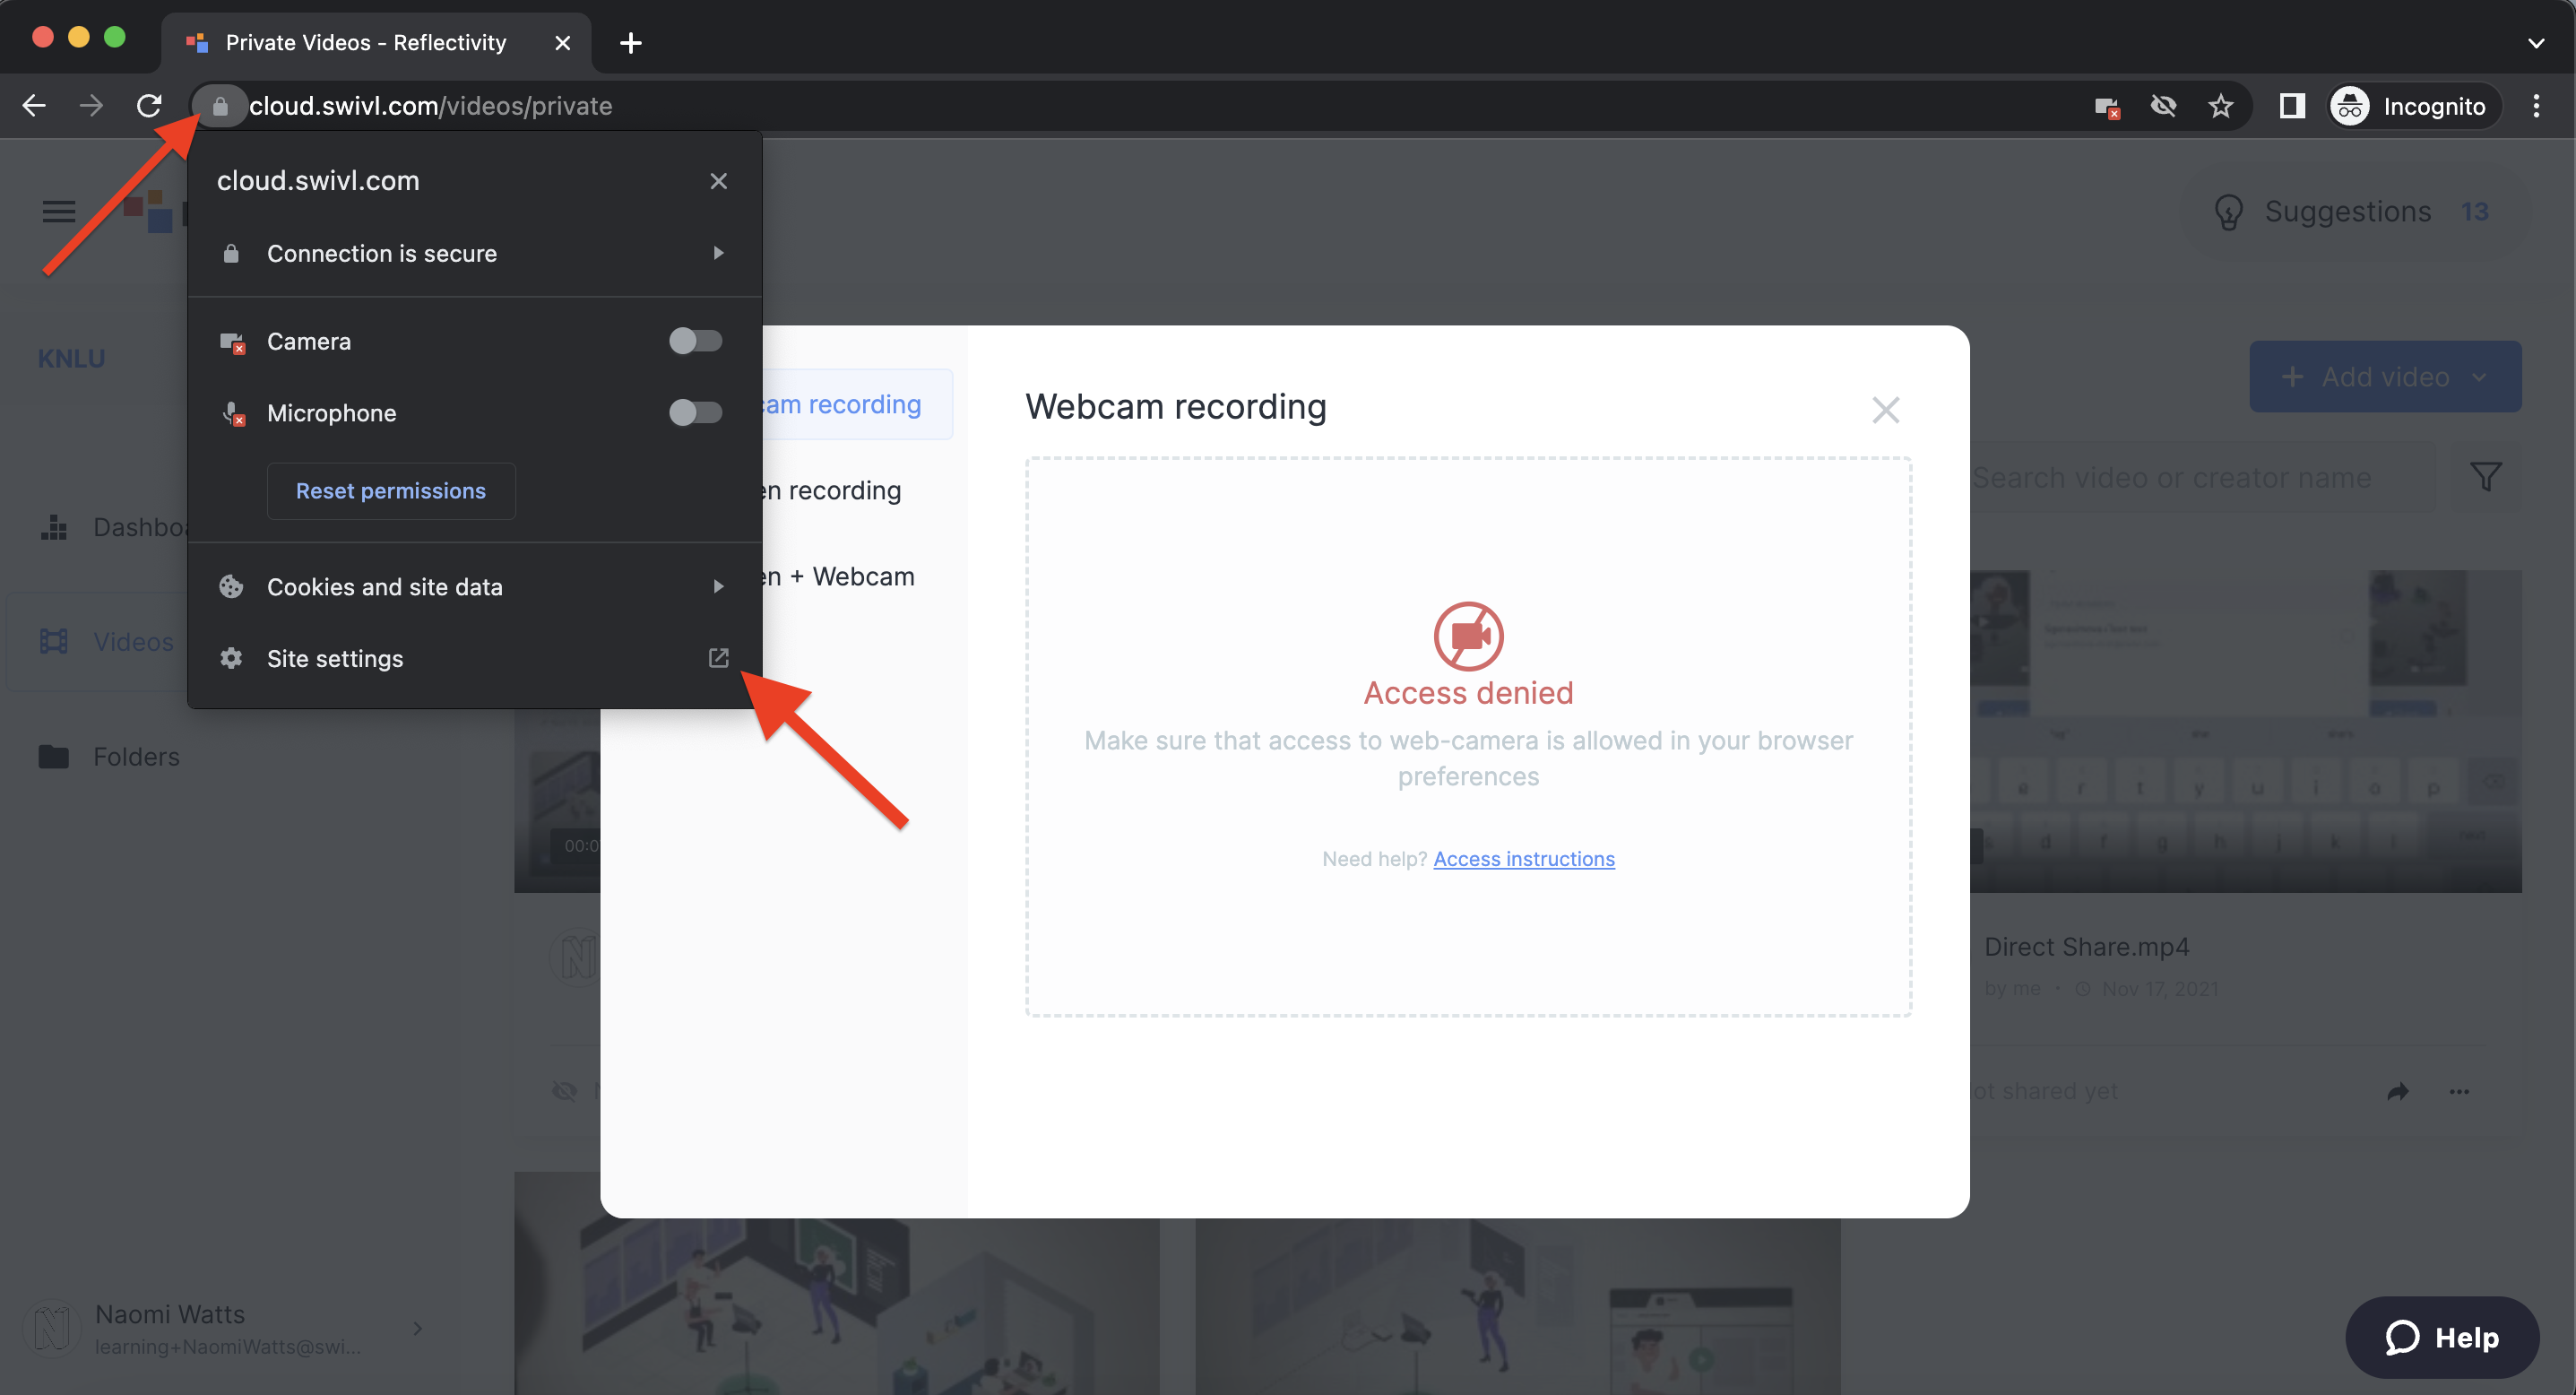This screenshot has width=2576, height=1395.
Task: Click the blocked camera icon in address bar
Action: click(x=2107, y=106)
